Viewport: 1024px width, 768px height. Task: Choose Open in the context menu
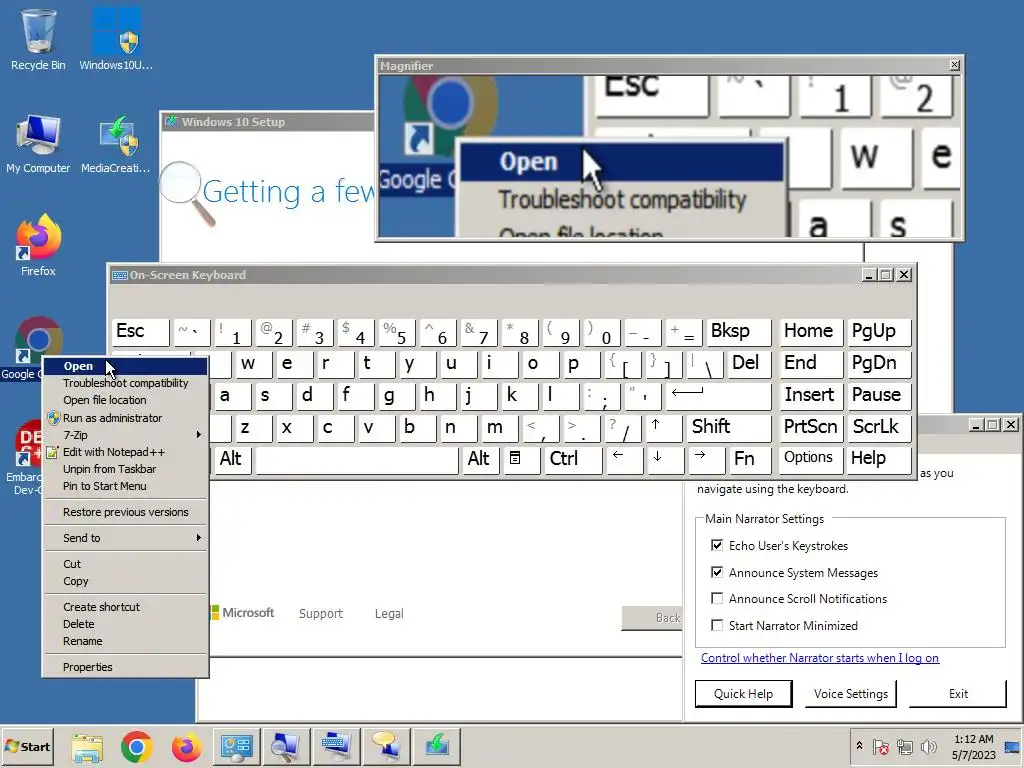tap(124, 366)
